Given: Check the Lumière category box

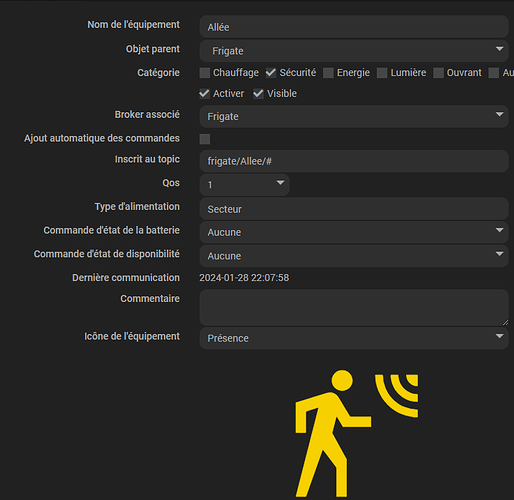Looking at the screenshot, I should (382, 73).
